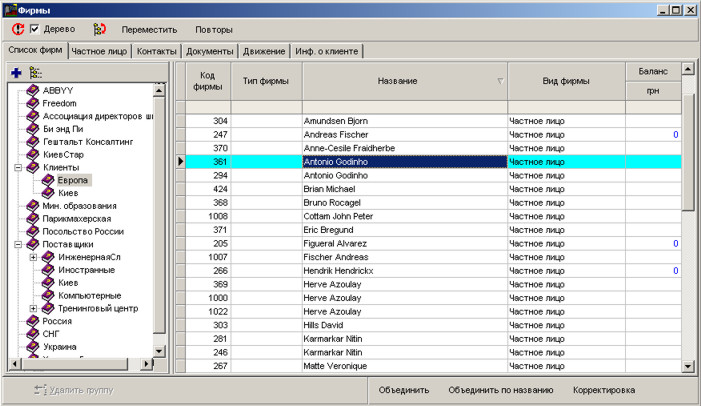Uncheck the Дерево checkbox
Image resolution: width=701 pixels, height=406 pixels.
tap(35, 30)
